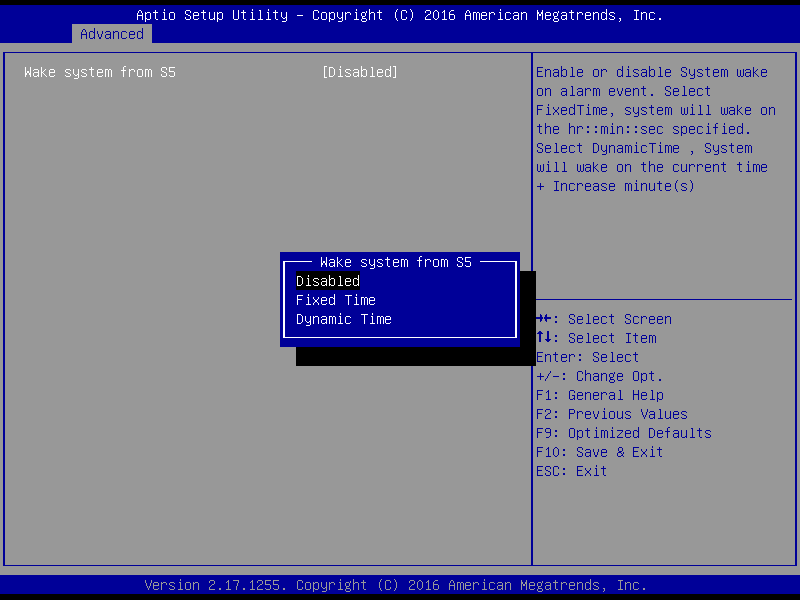This screenshot has width=800, height=600.
Task: Click the Enter: Select hint
Action: click(588, 357)
